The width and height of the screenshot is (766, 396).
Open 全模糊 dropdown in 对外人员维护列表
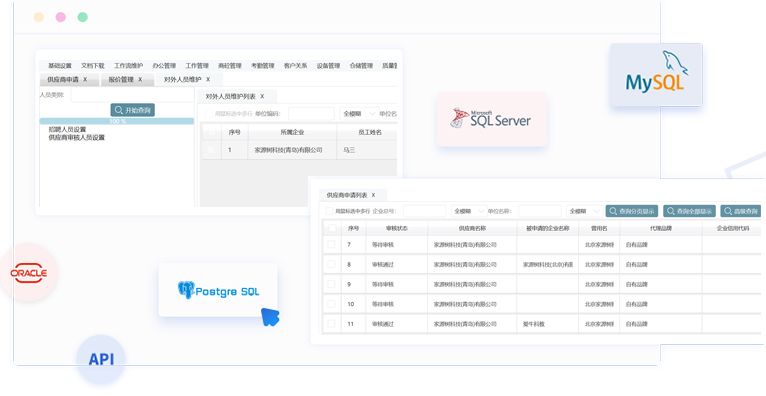point(359,114)
